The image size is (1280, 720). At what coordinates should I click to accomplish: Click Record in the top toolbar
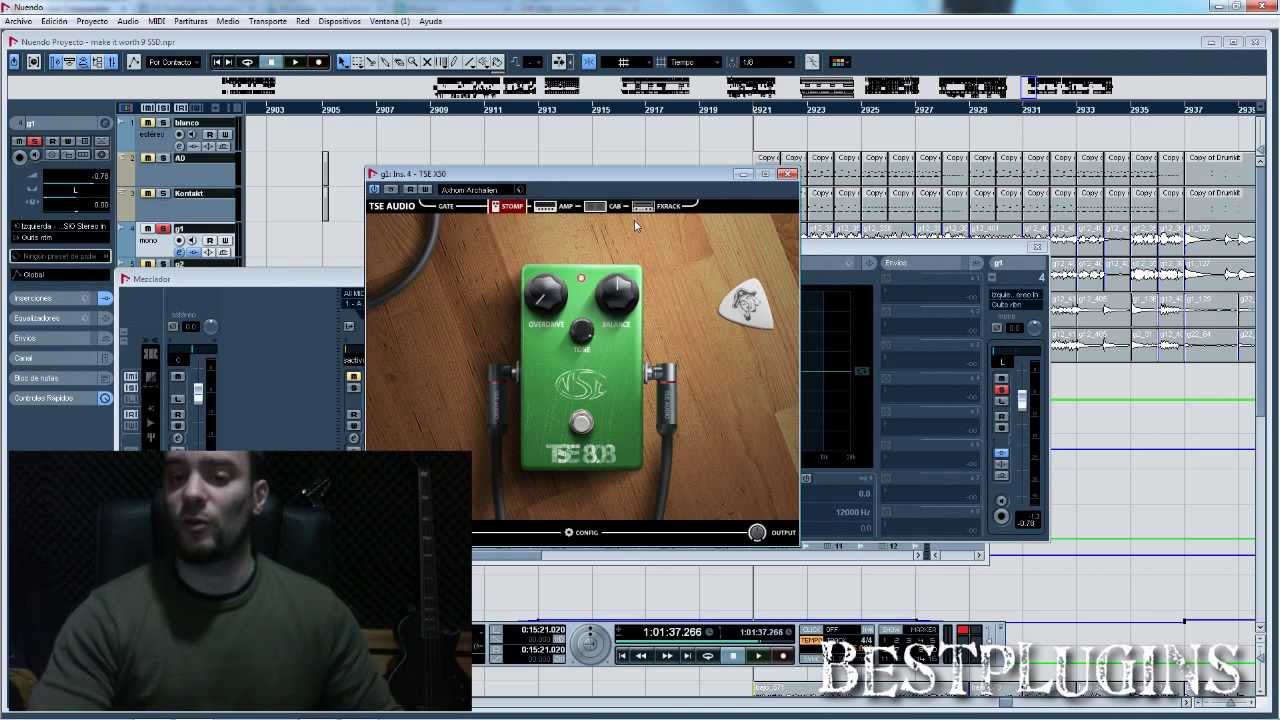pos(318,62)
